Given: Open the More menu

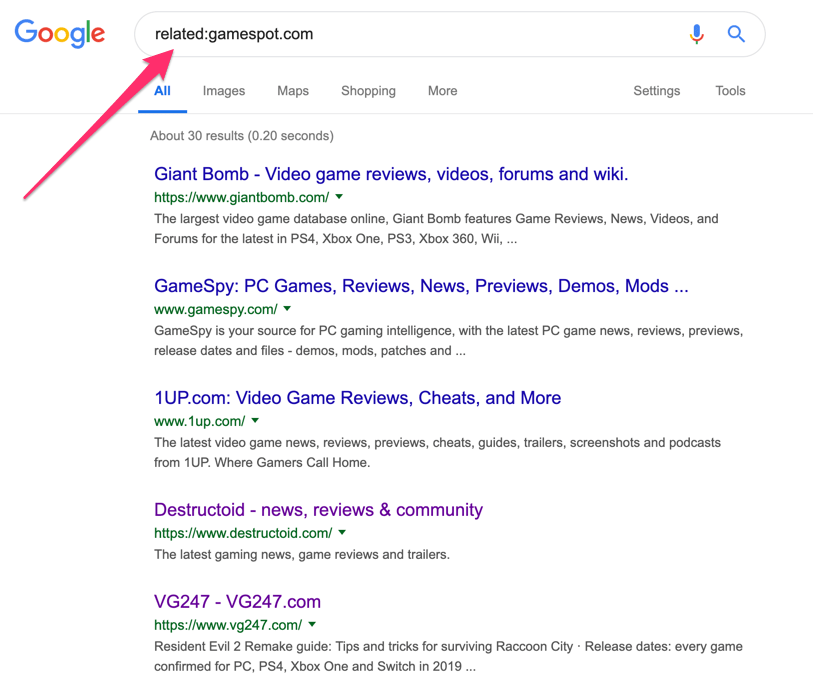Looking at the screenshot, I should pos(443,91).
